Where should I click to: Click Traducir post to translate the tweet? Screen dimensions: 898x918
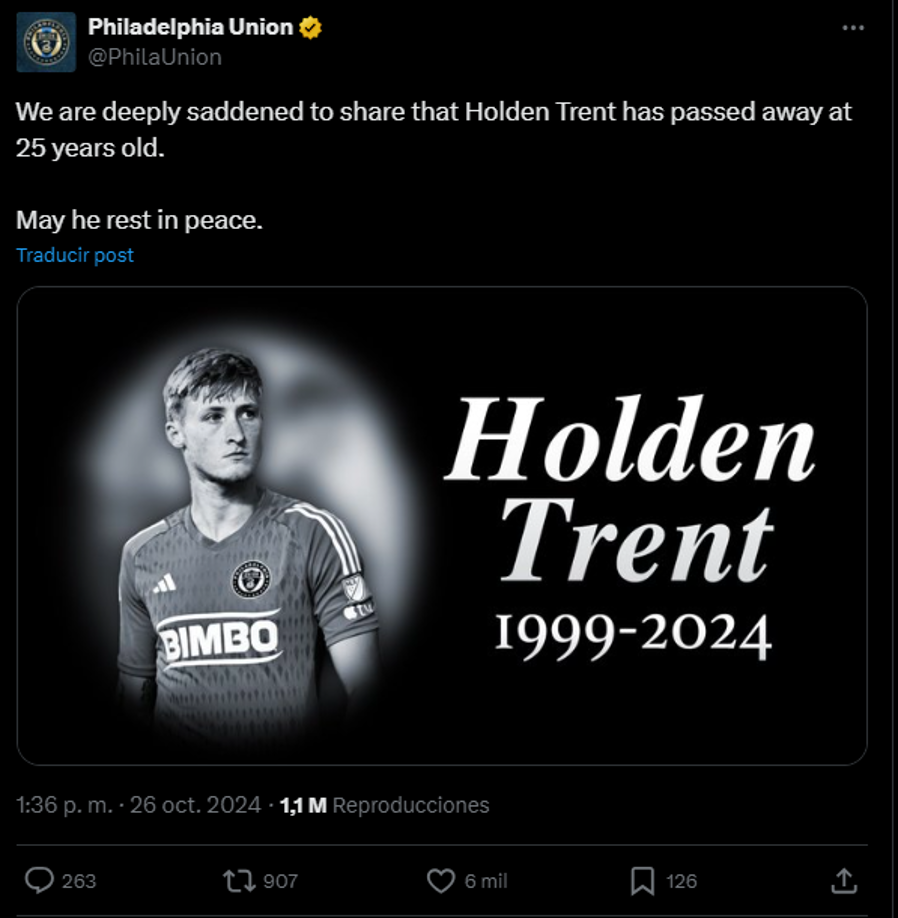coord(74,254)
